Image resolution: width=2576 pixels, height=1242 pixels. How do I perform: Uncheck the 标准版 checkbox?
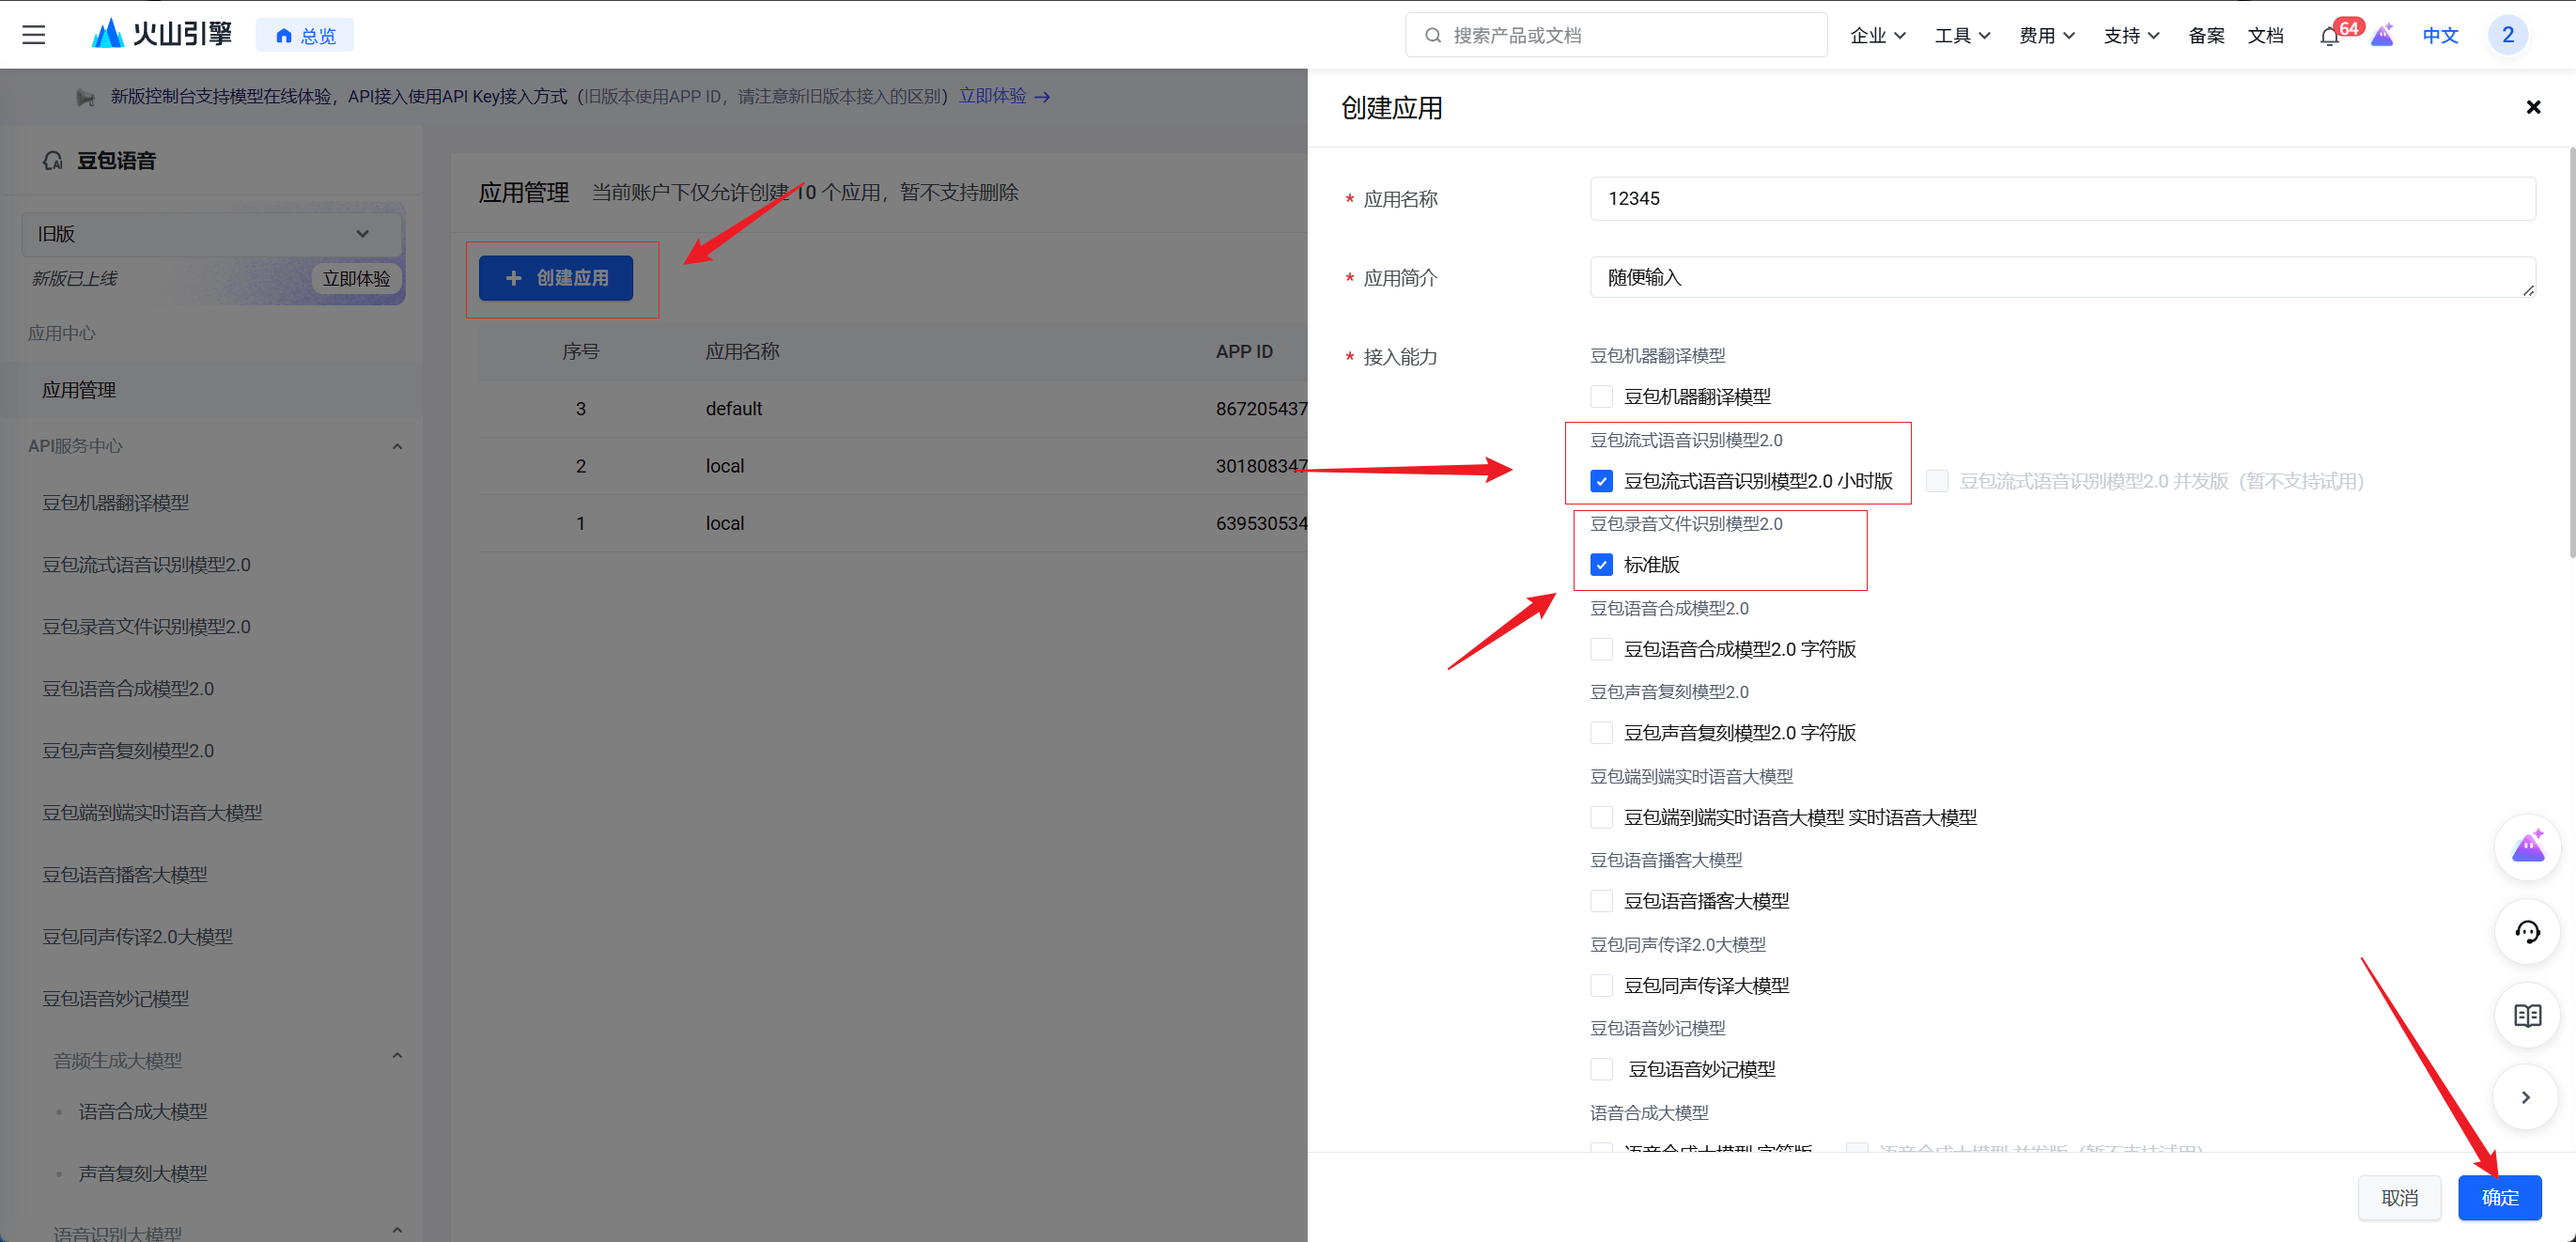1601,565
